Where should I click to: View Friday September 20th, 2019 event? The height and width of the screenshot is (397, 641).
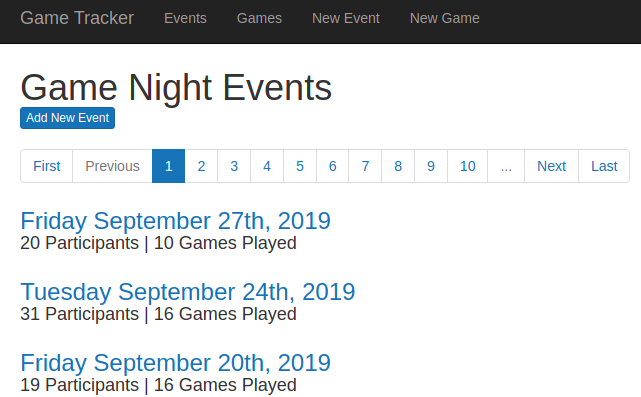click(x=175, y=363)
